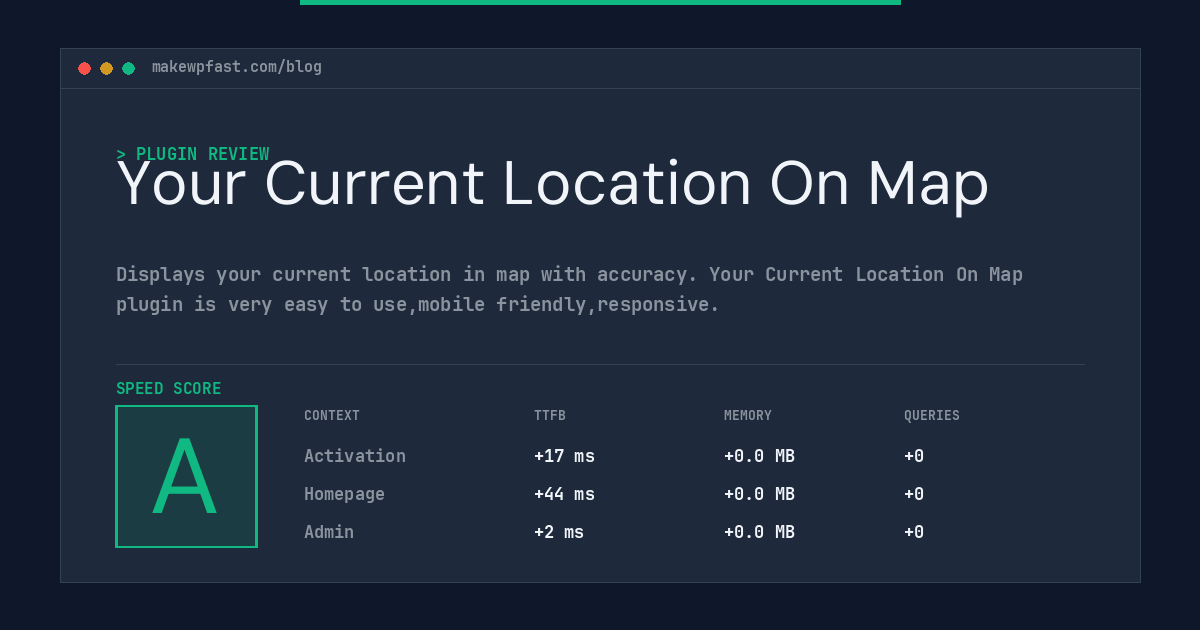Click Admin row queries value "+0"
Image resolution: width=1200 pixels, height=630 pixels.
[914, 532]
